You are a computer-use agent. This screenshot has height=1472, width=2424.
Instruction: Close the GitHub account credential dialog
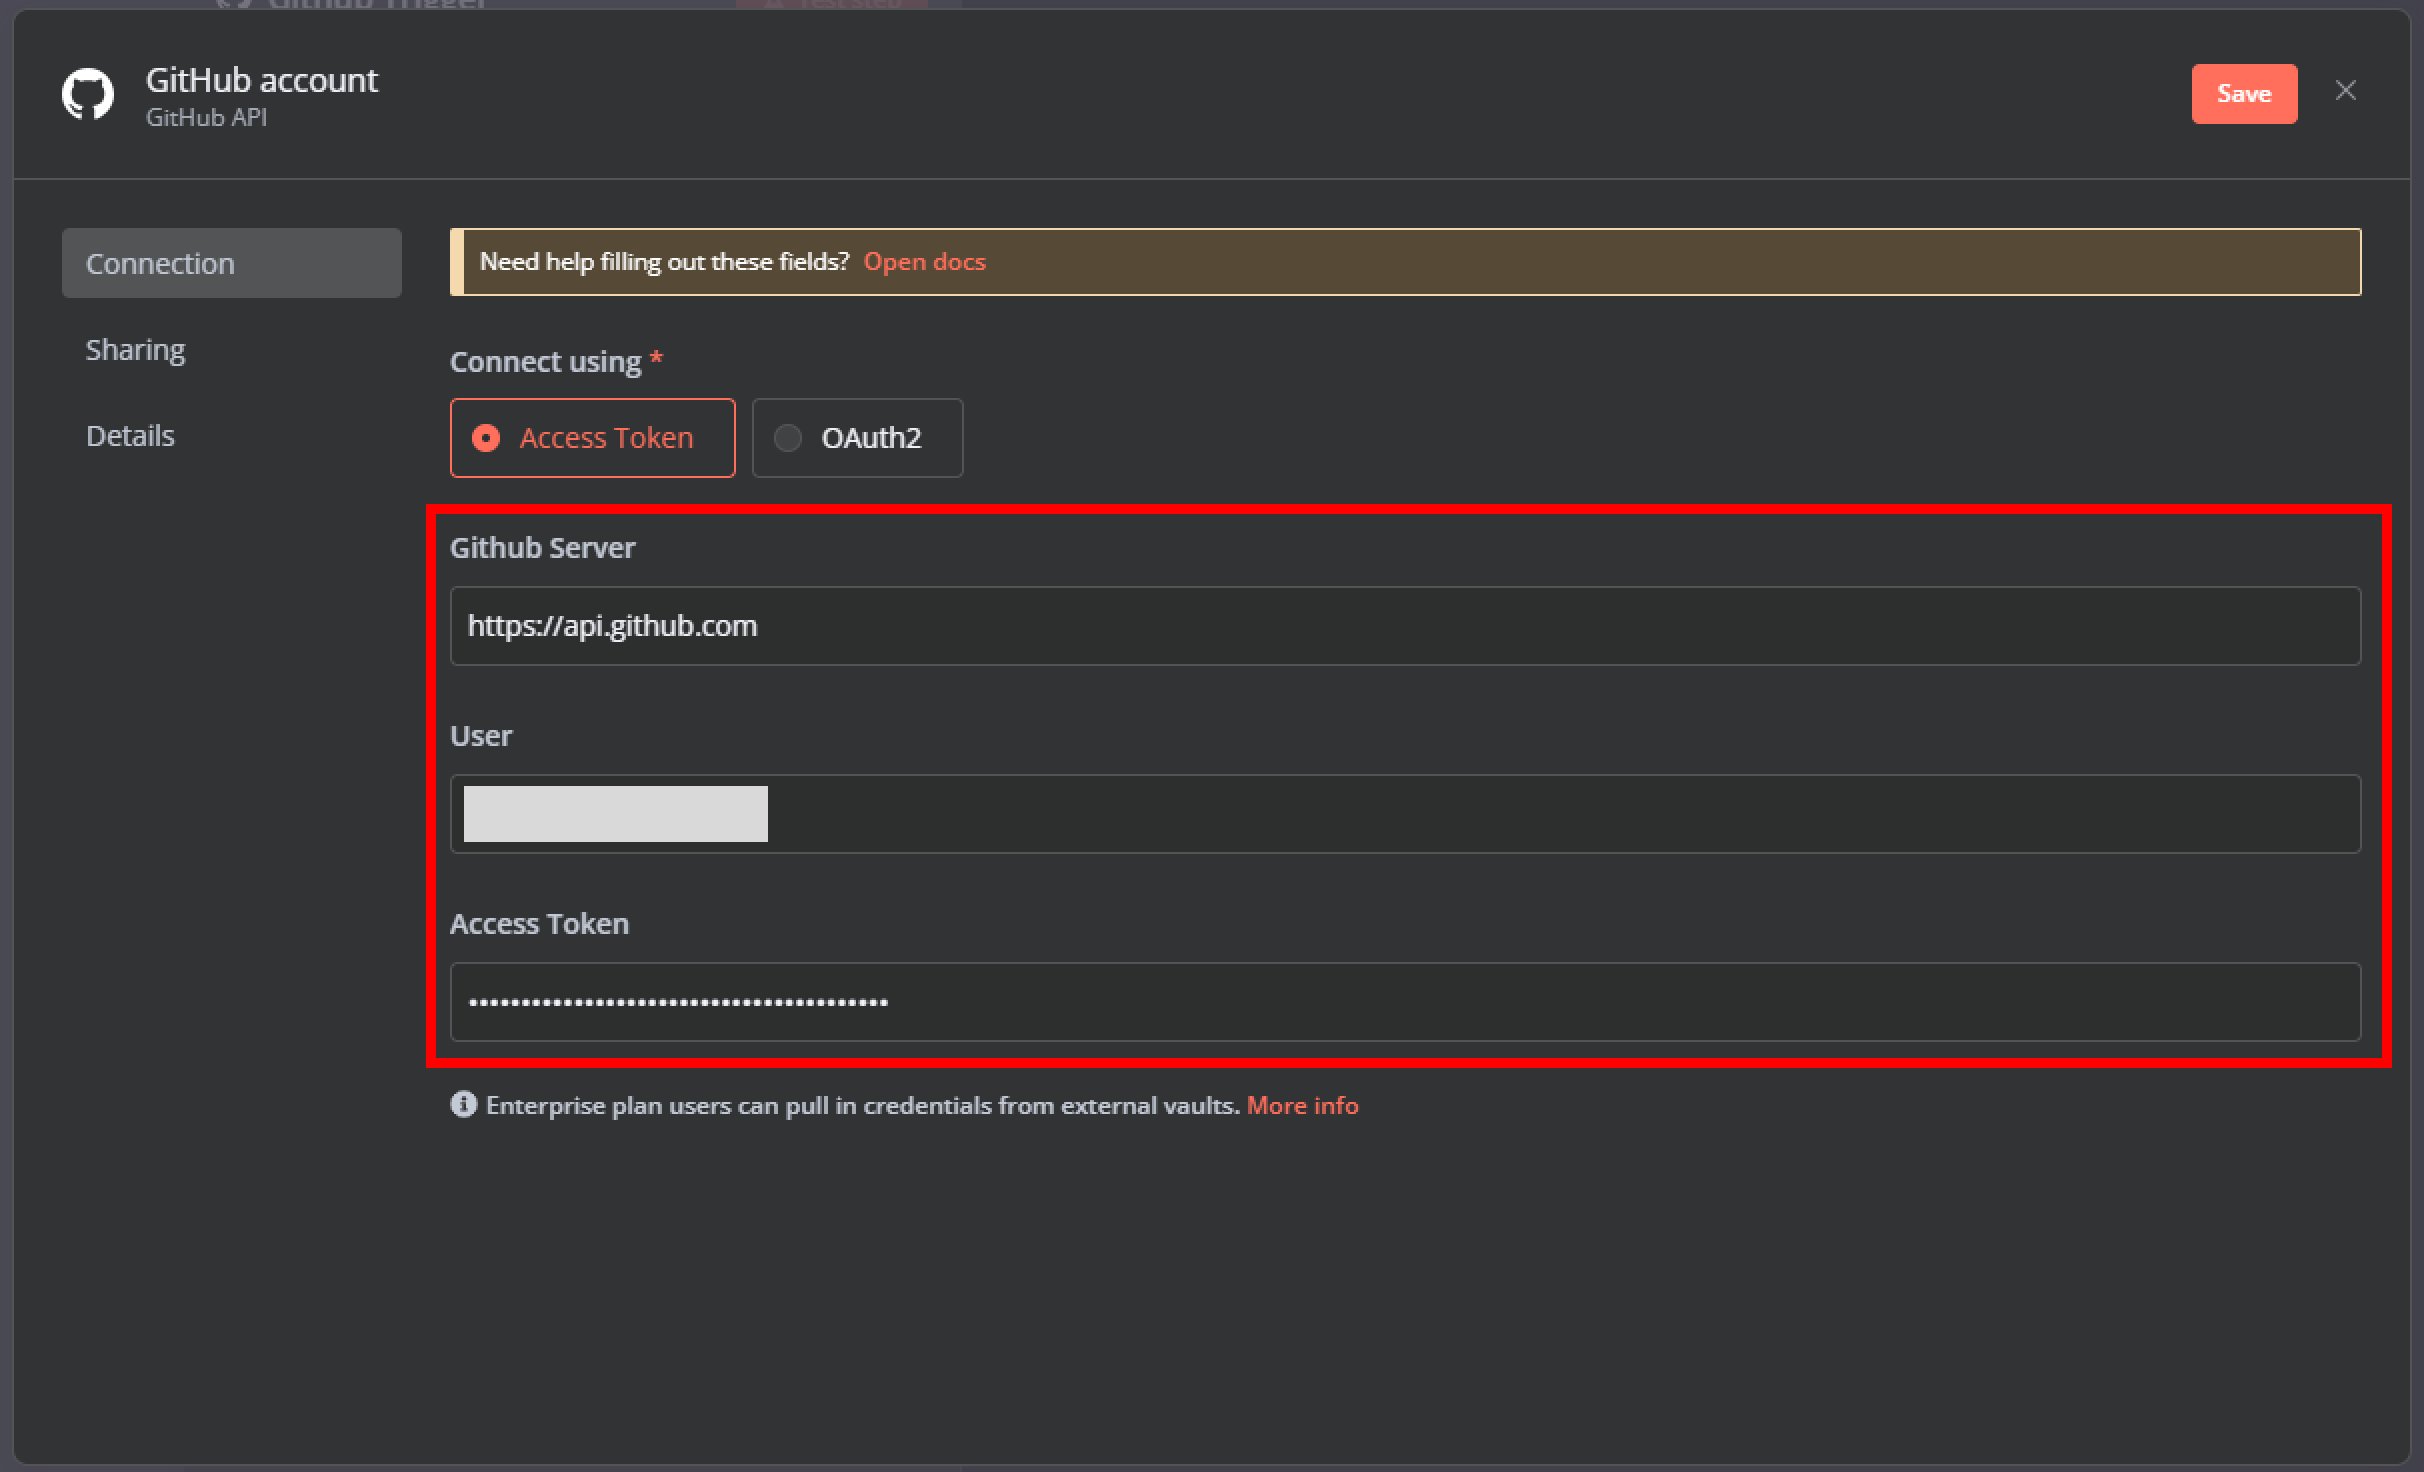click(2345, 91)
